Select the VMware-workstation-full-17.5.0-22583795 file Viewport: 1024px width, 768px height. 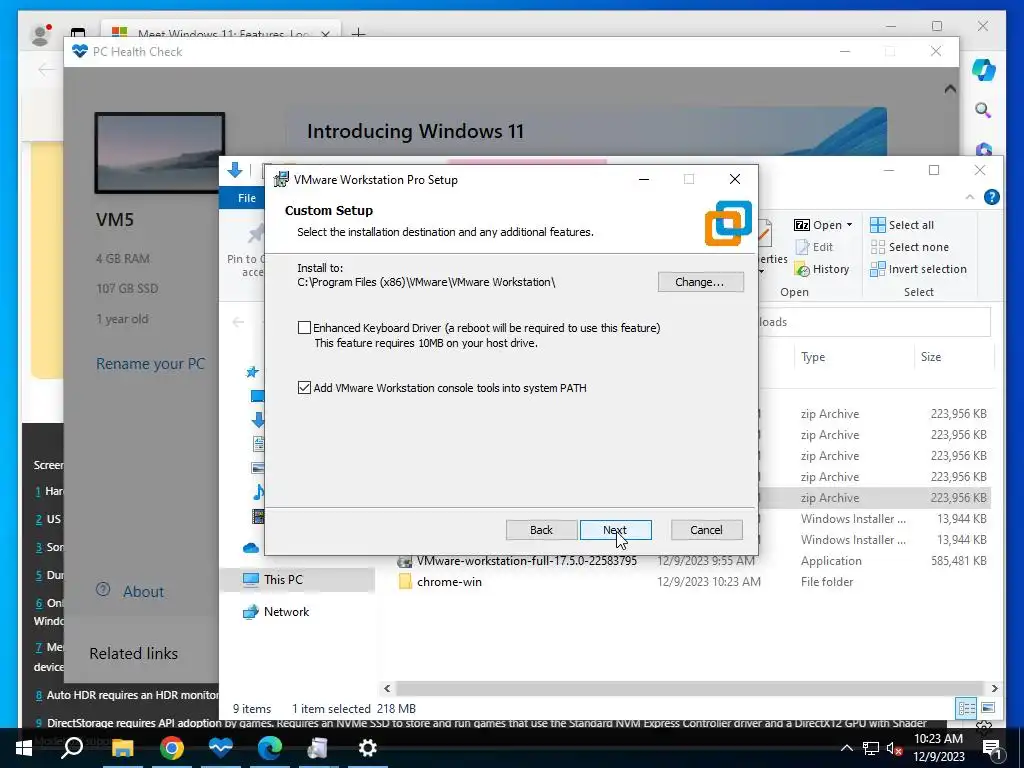coord(526,561)
